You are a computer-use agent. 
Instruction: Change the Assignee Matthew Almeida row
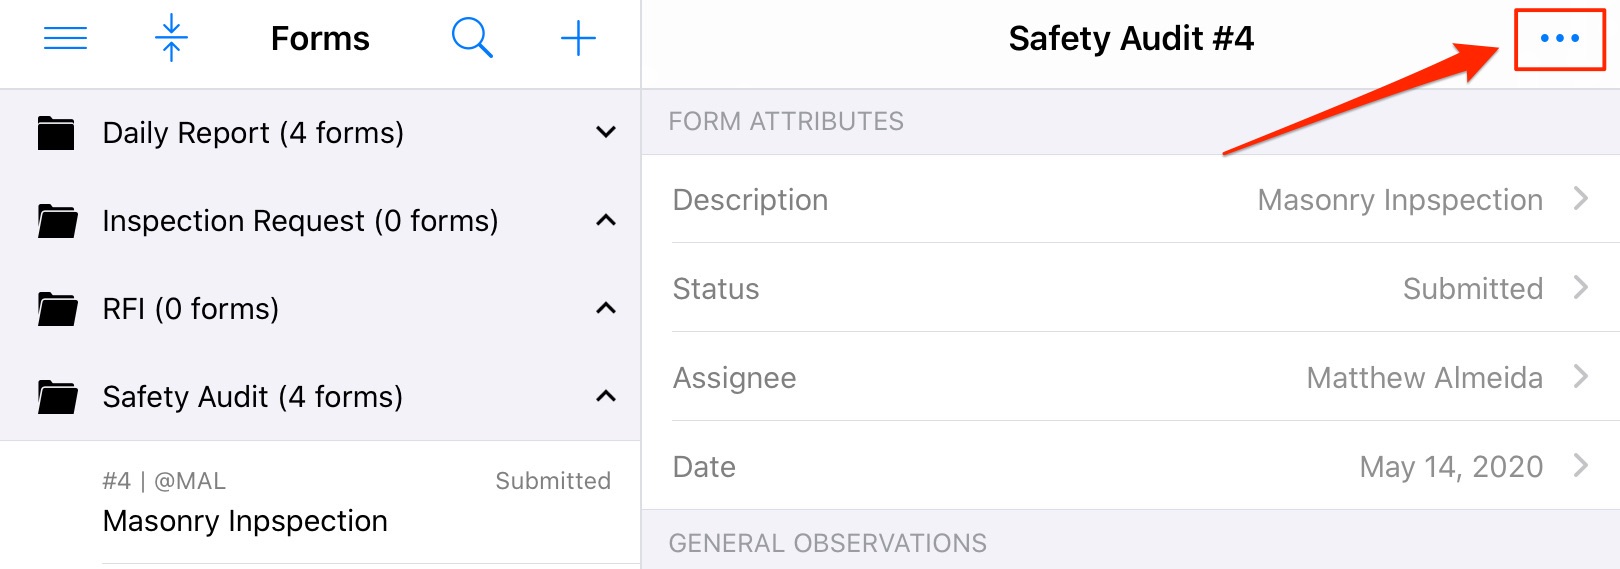1130,378
